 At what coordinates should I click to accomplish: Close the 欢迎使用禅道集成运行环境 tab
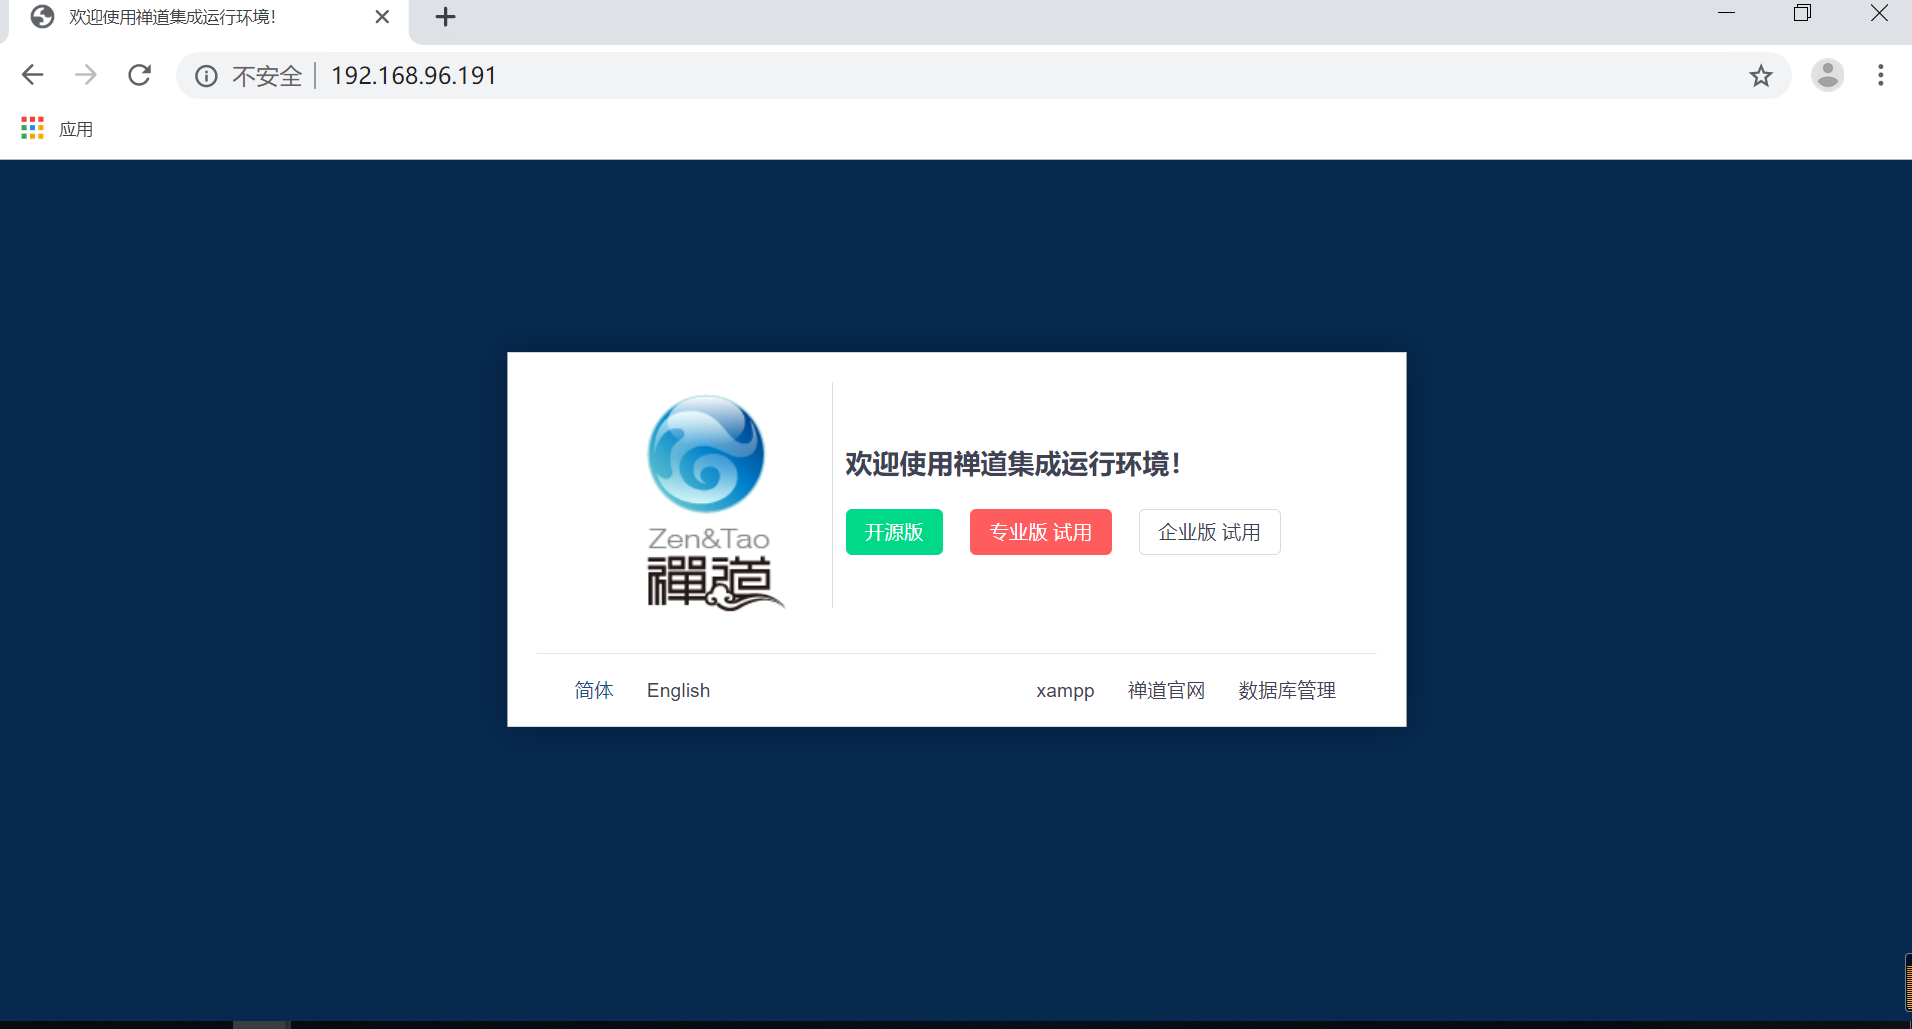tap(382, 17)
